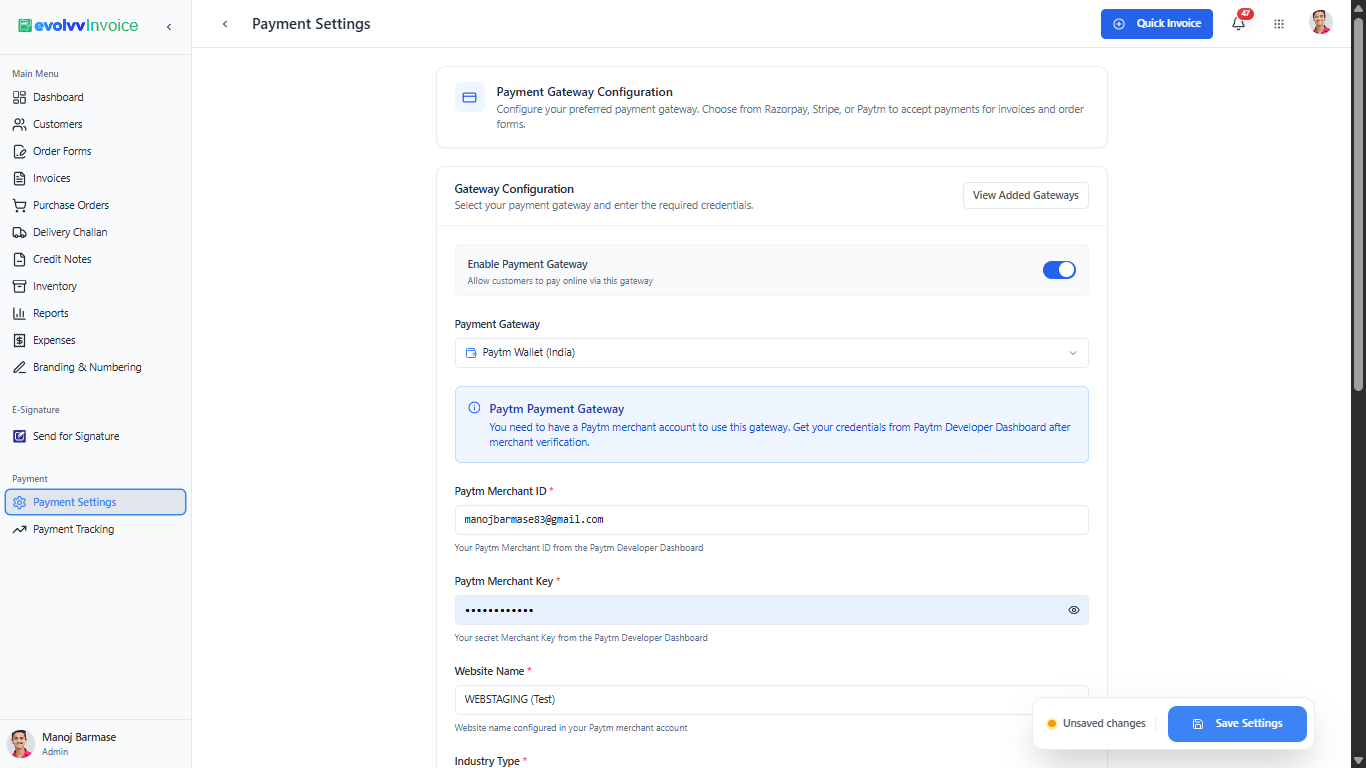Collapse the sidebar using the chevron
Viewport: 1366px width, 768px height.
click(x=169, y=26)
